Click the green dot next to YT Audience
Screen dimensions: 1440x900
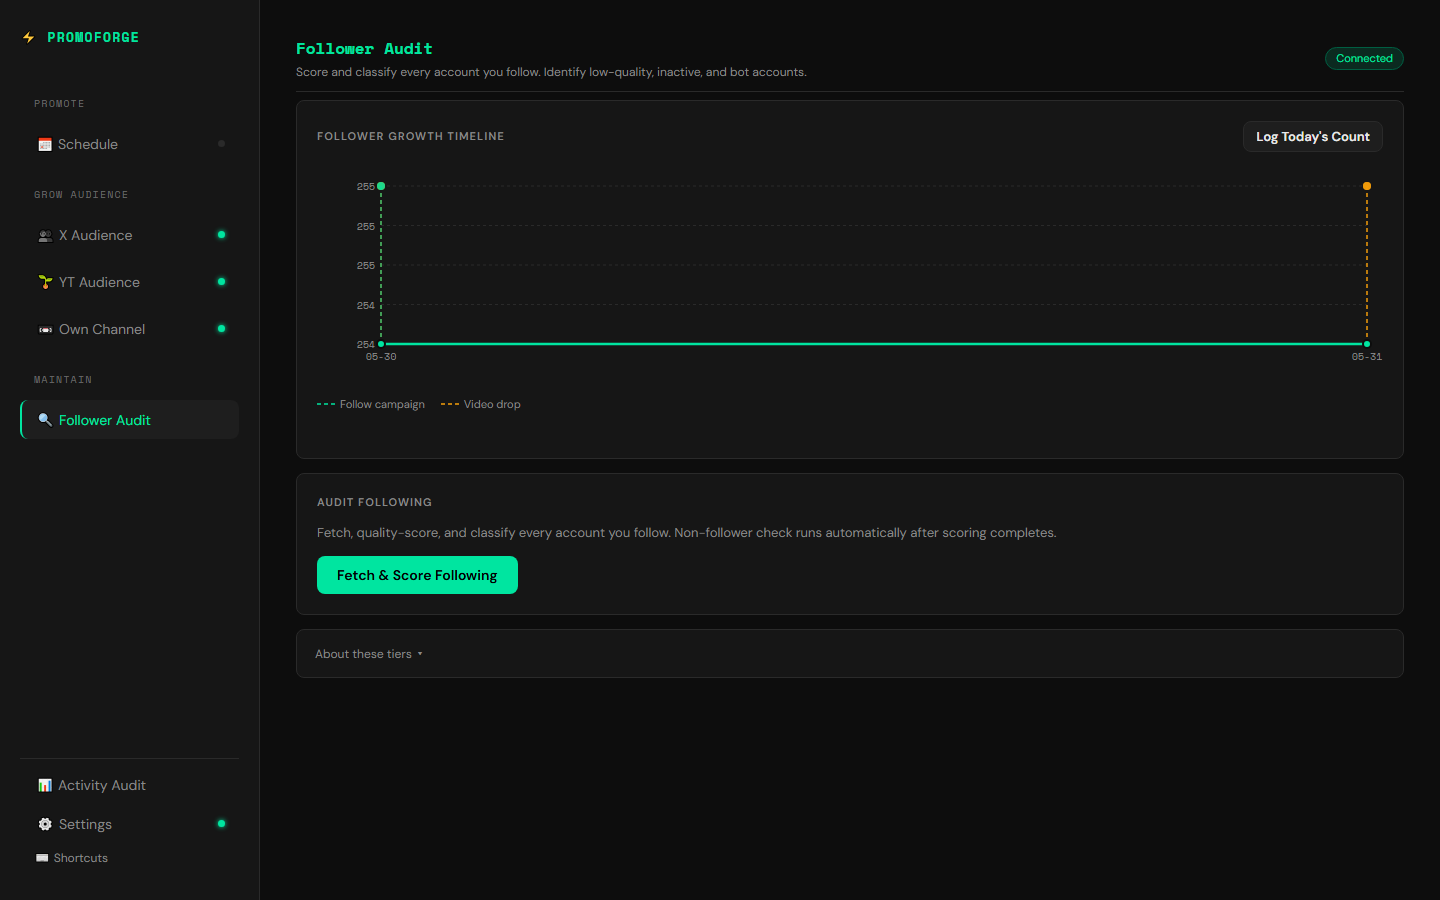[221, 282]
